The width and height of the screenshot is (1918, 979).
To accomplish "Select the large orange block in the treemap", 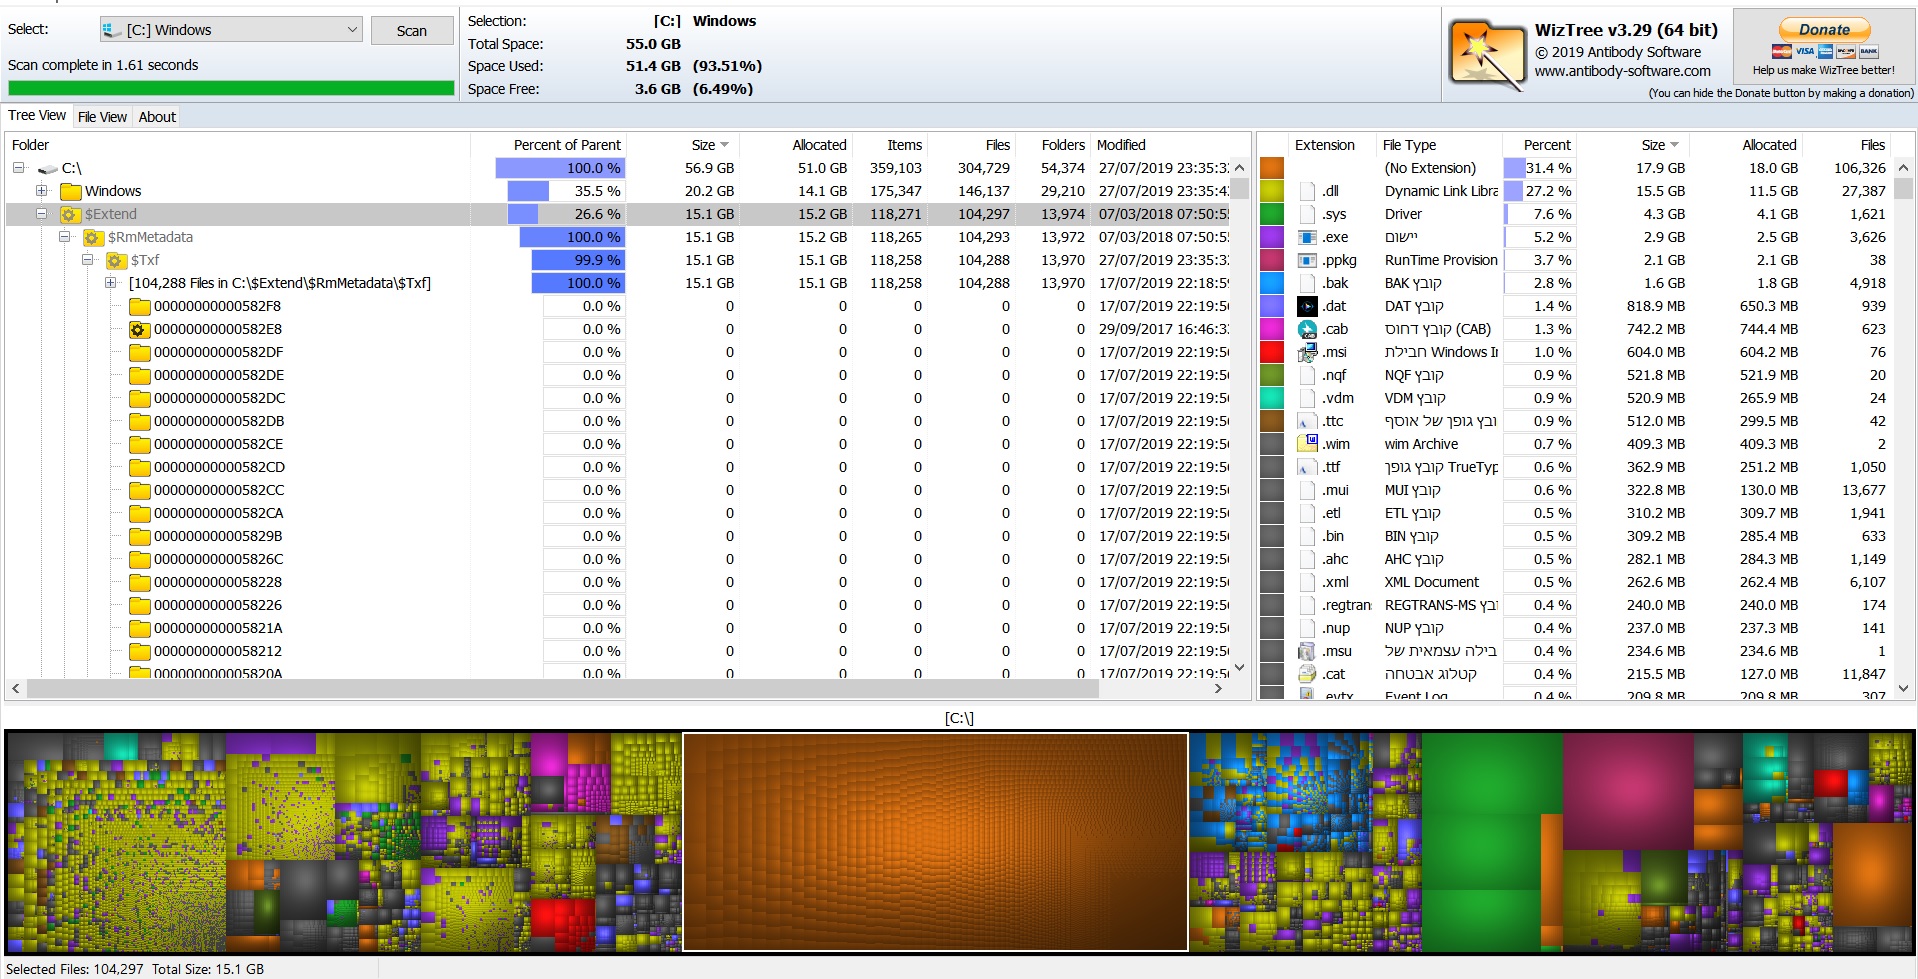I will click(935, 841).
